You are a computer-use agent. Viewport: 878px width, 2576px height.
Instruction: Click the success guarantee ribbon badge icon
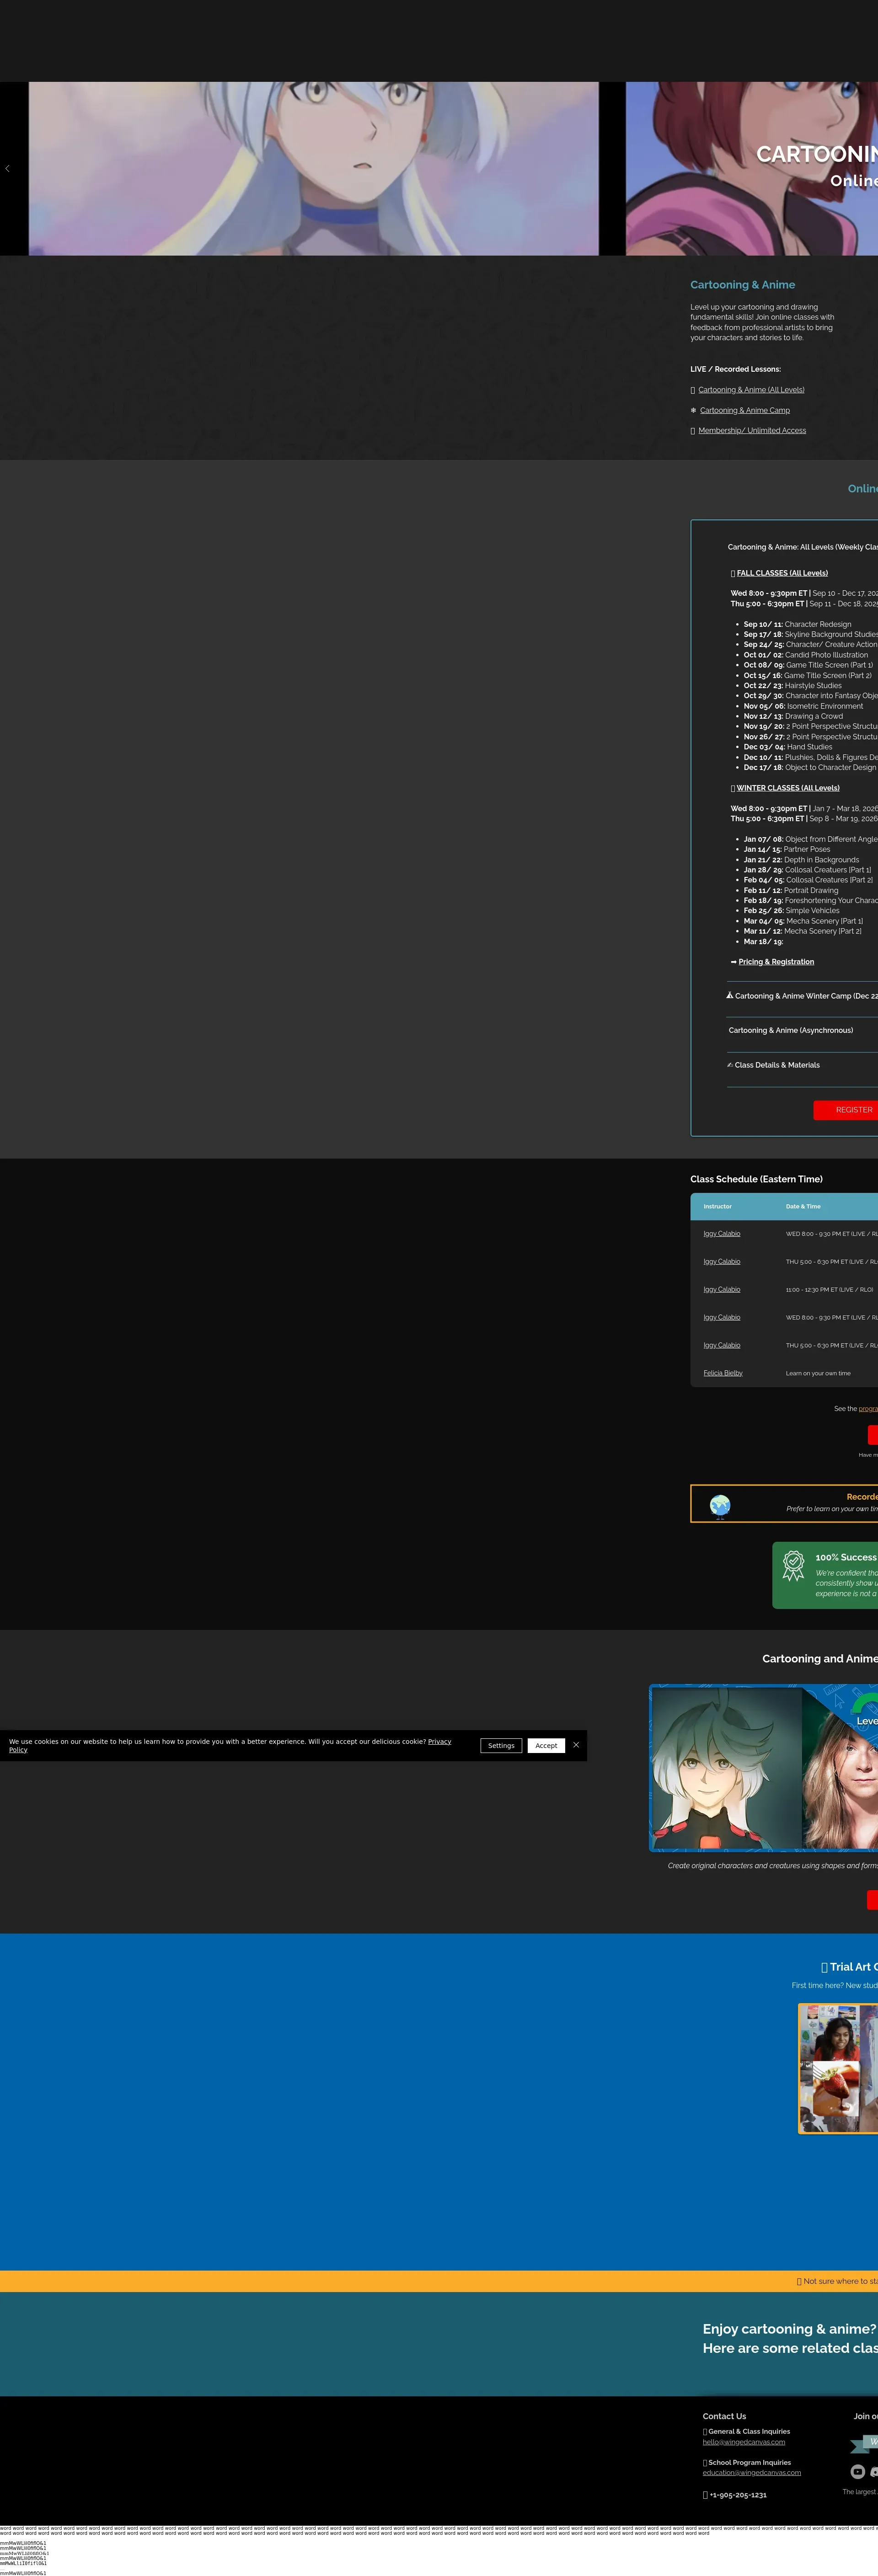tap(793, 1565)
